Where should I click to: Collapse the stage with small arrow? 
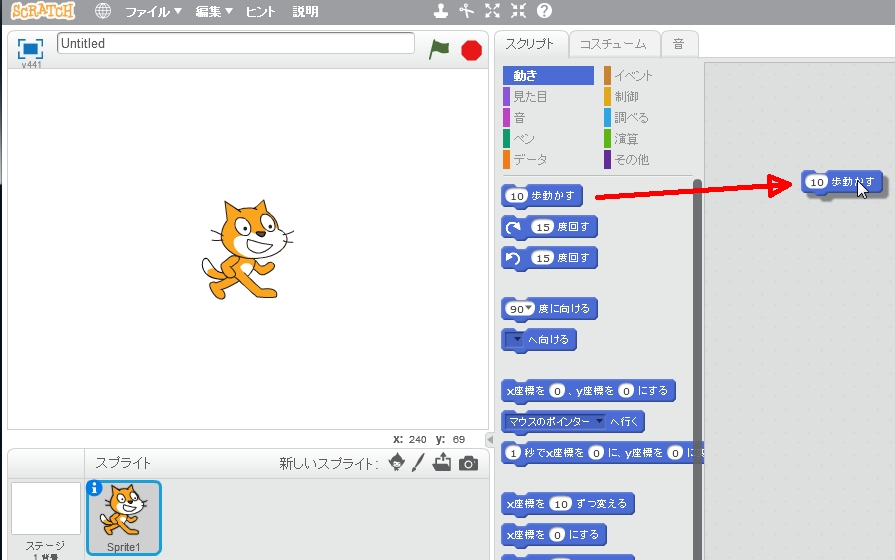(490, 440)
